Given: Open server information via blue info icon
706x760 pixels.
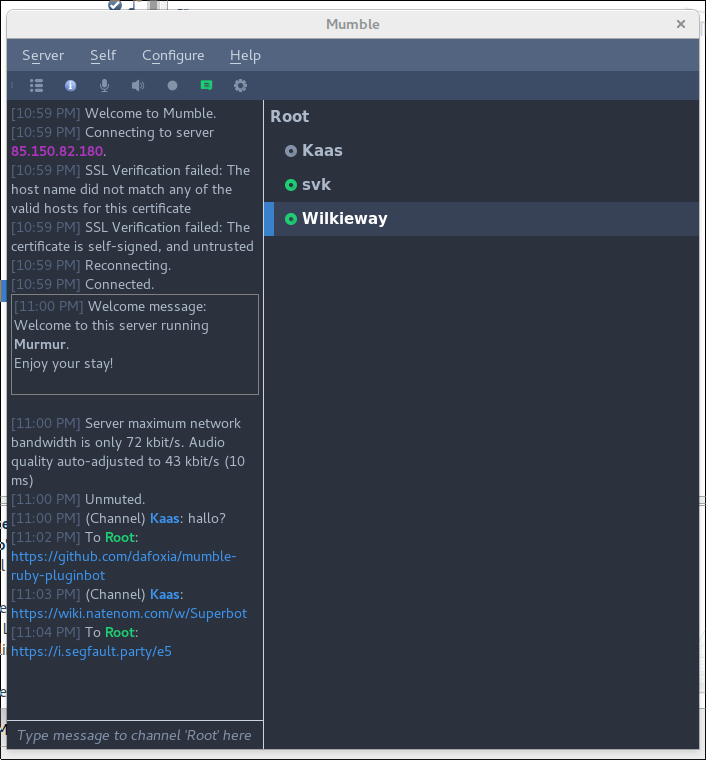Looking at the screenshot, I should coord(70,86).
